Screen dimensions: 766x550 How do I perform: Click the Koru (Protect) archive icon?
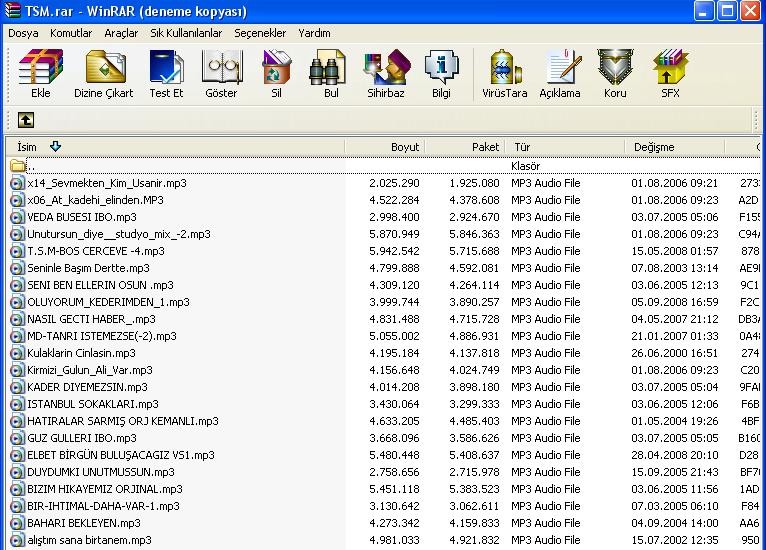pyautogui.click(x=615, y=73)
